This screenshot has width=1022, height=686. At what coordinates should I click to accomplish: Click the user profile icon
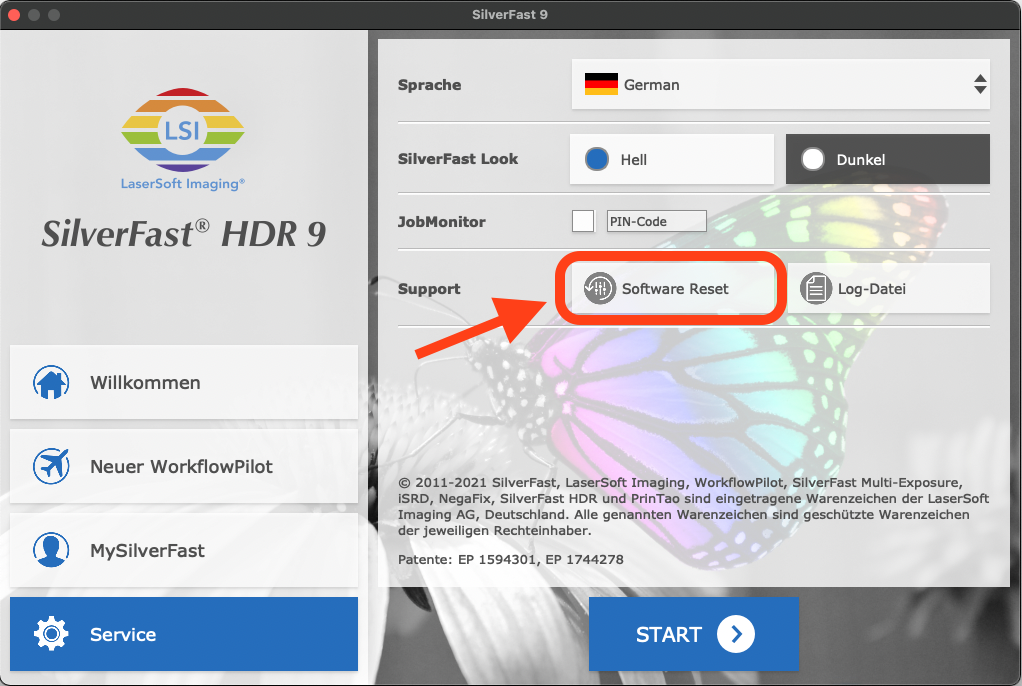tap(51, 550)
